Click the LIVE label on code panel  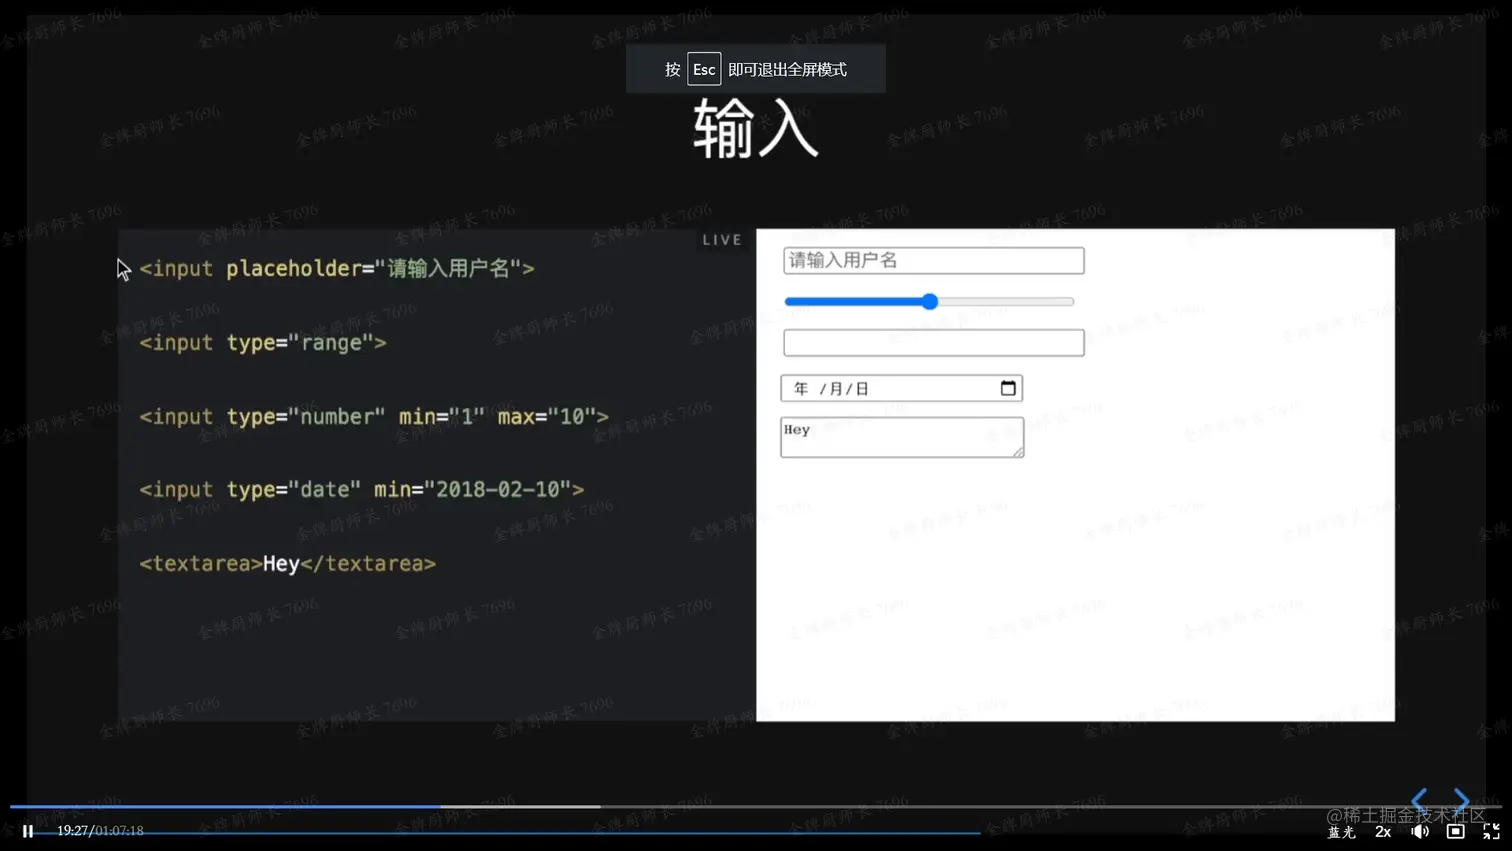(722, 240)
